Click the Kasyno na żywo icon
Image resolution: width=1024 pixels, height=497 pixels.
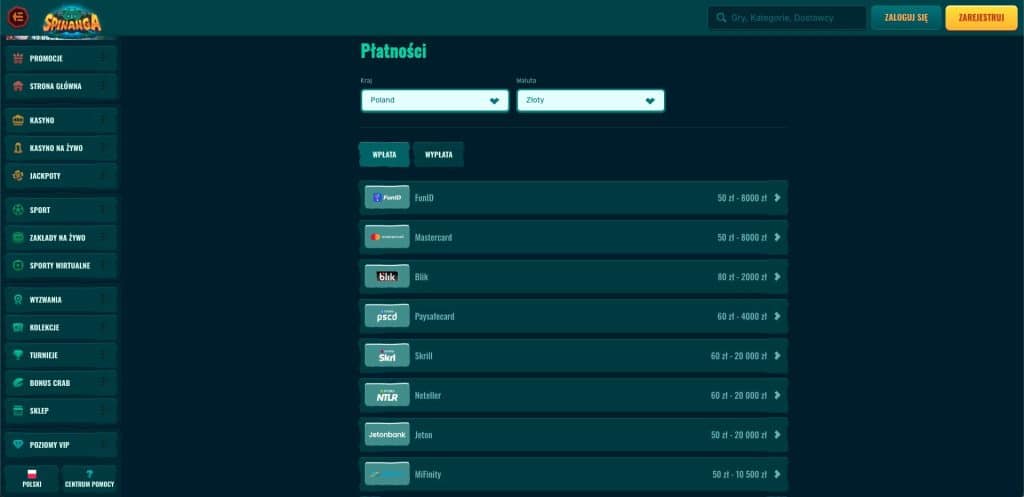click(18, 148)
